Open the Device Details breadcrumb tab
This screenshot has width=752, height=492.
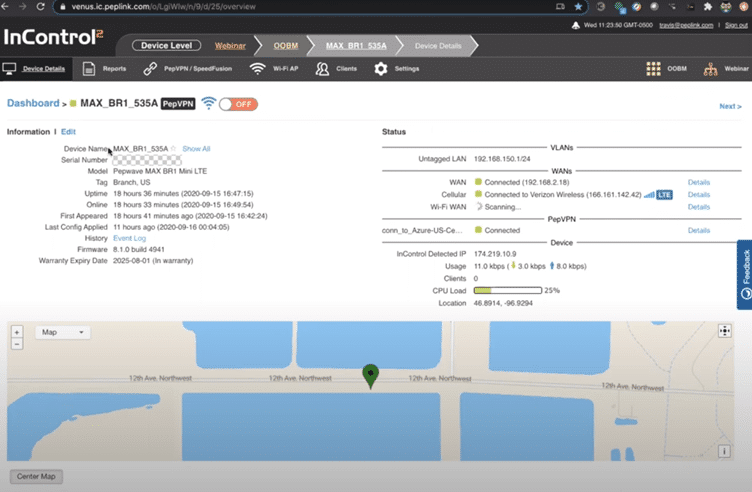(438, 46)
